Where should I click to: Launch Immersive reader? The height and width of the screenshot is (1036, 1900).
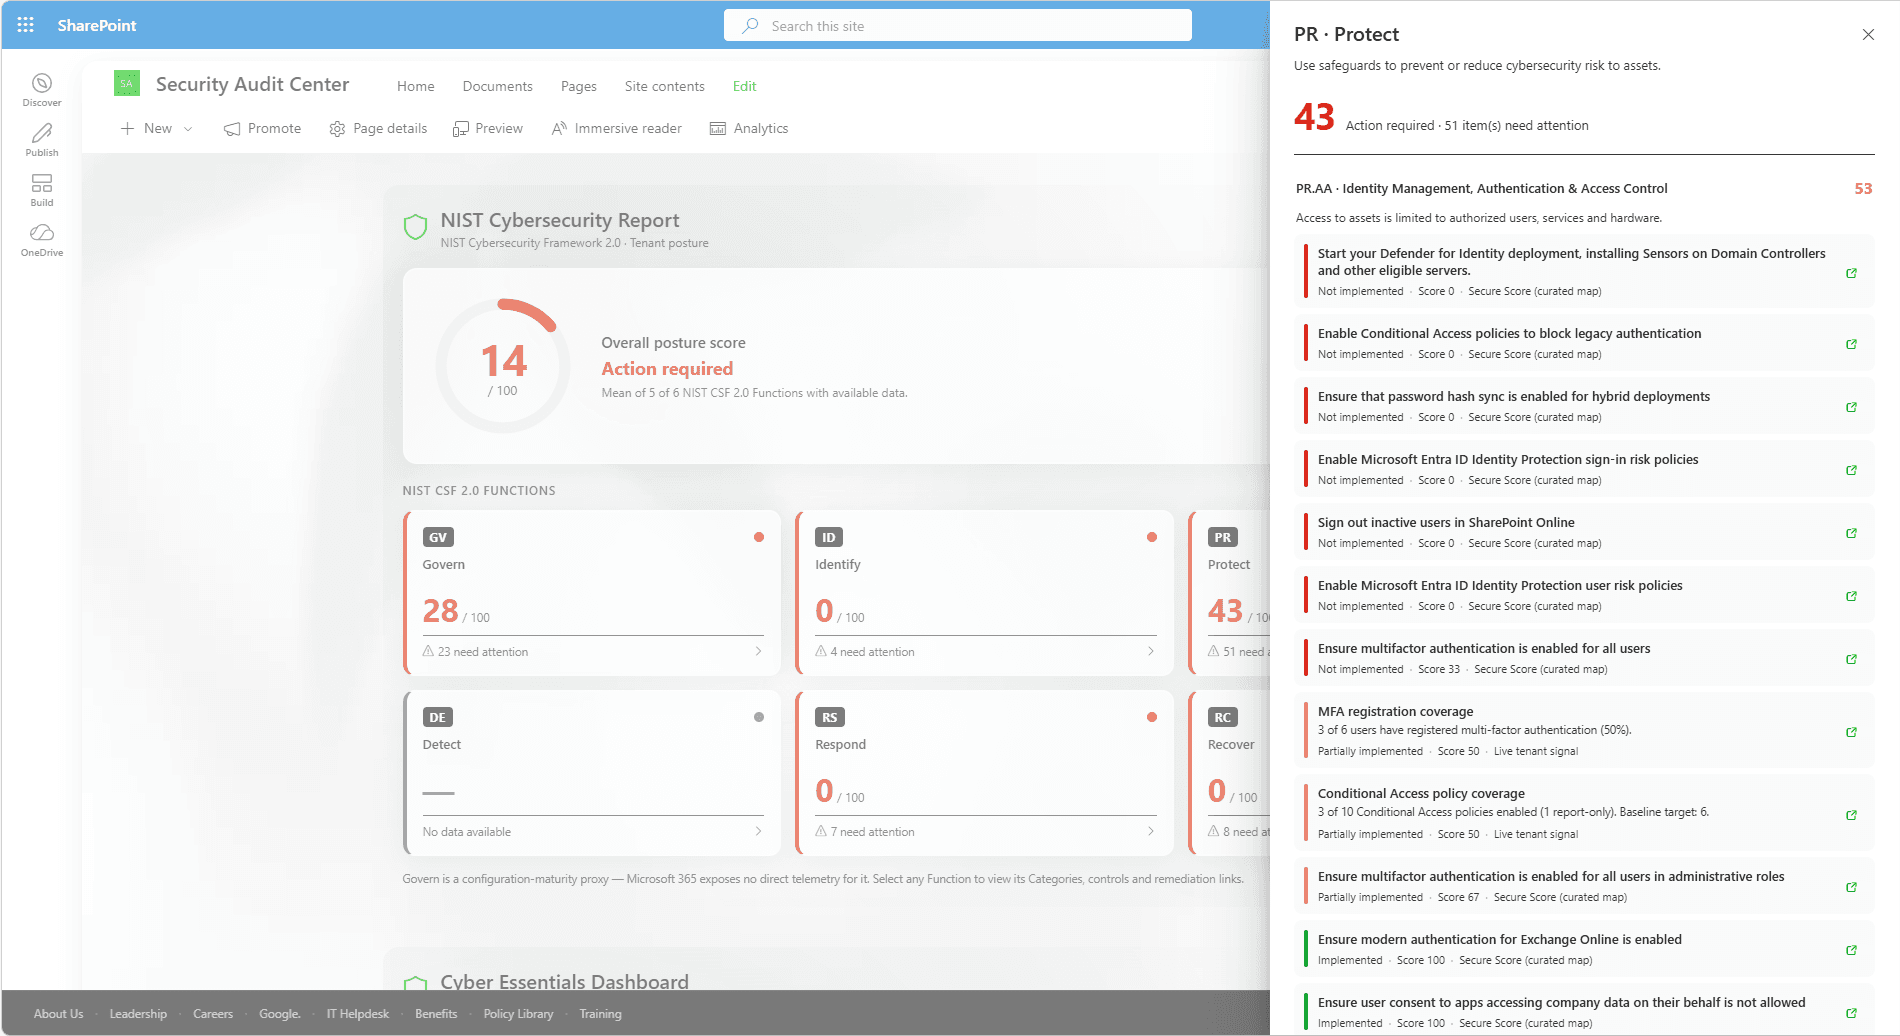pyautogui.click(x=617, y=128)
